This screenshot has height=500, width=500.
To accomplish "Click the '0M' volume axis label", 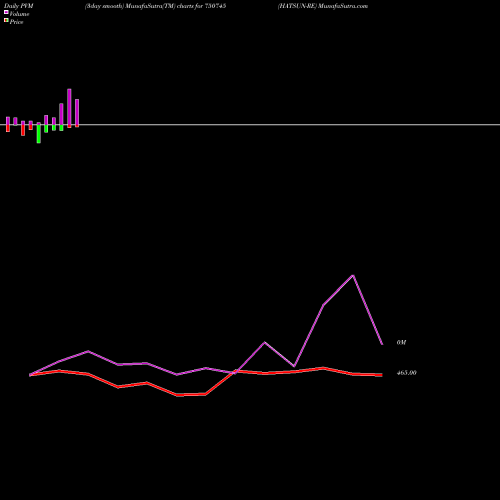I will [x=401, y=343].
